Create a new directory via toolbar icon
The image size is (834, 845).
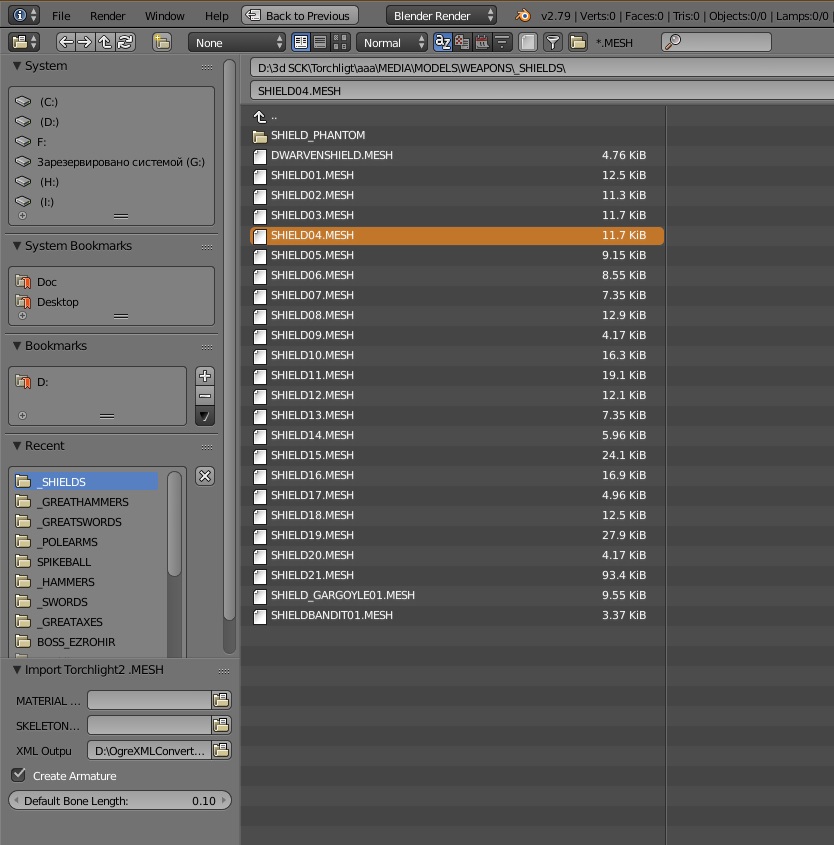tap(162, 42)
